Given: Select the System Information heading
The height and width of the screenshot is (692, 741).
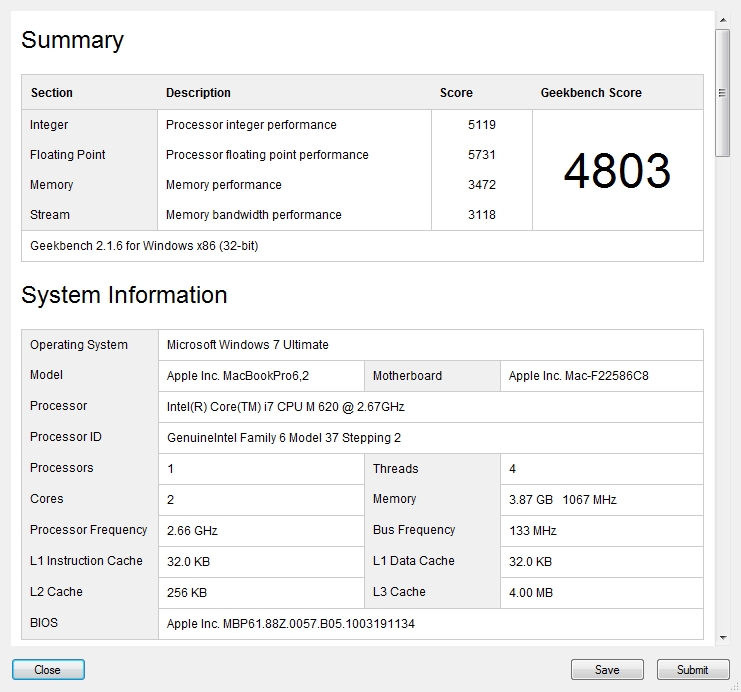Looking at the screenshot, I should (x=124, y=295).
